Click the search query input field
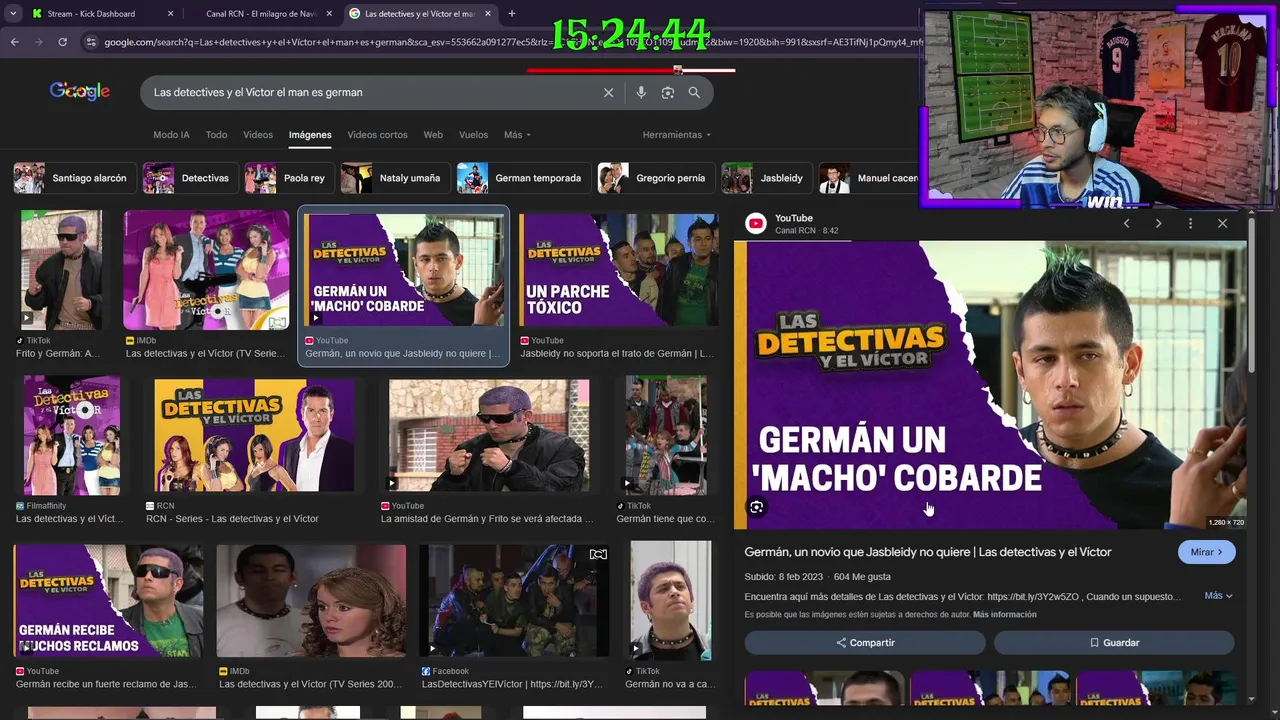Image resolution: width=1280 pixels, height=720 pixels. [x=370, y=92]
